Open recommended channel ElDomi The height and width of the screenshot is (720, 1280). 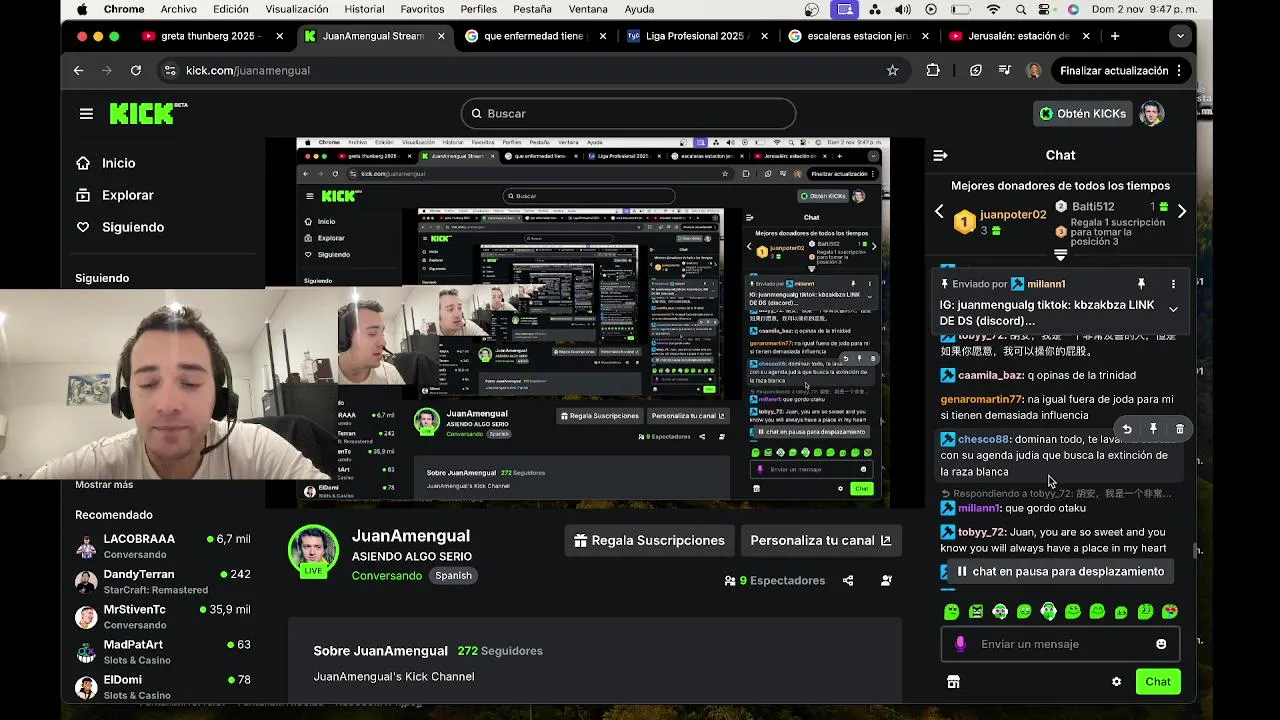click(x=162, y=686)
